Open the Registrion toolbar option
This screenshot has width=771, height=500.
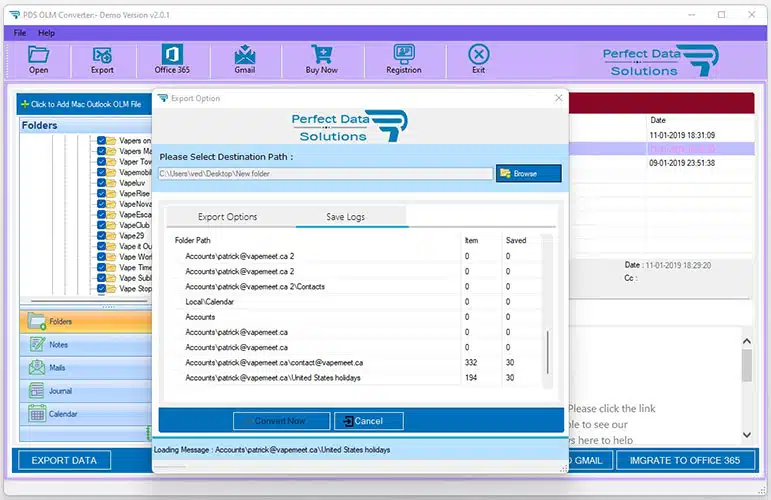coord(404,60)
